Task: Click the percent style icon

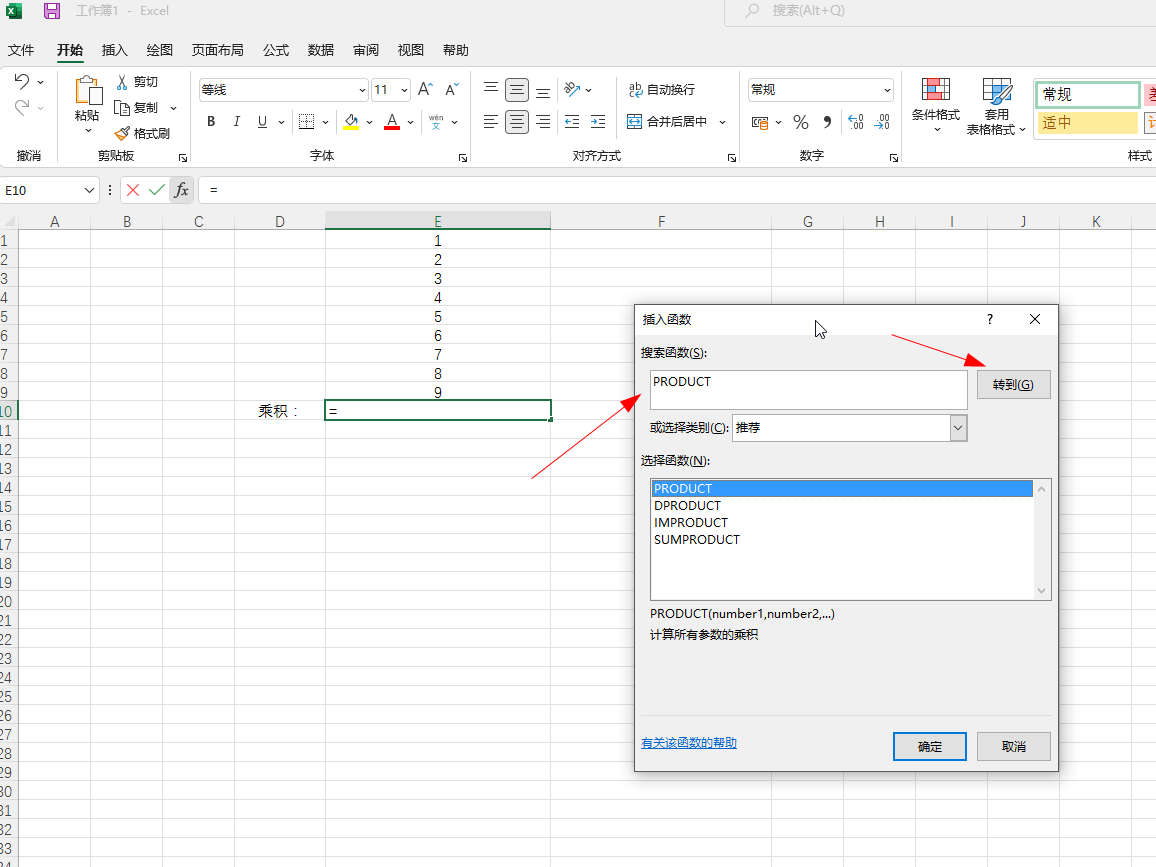Action: (800, 122)
